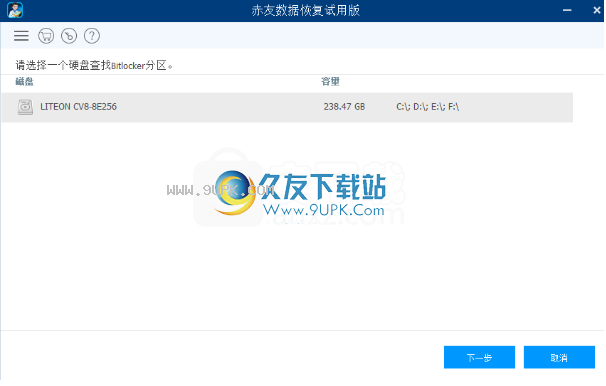Click the registration key icon

click(x=69, y=36)
